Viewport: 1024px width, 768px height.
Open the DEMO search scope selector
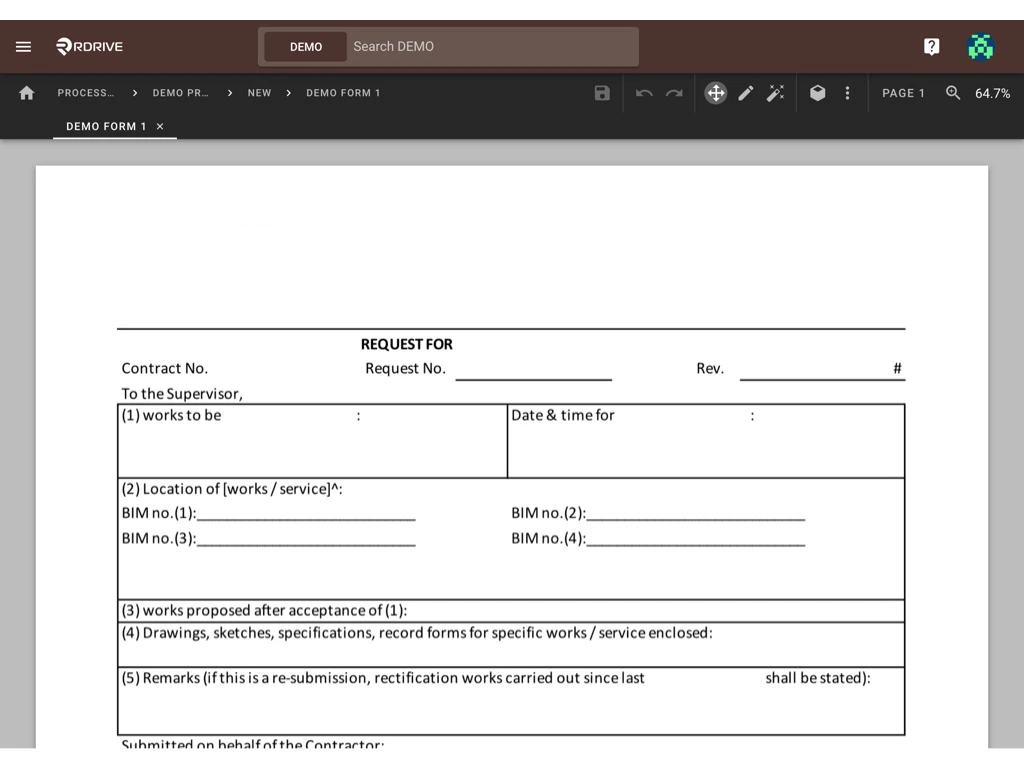[x=305, y=46]
